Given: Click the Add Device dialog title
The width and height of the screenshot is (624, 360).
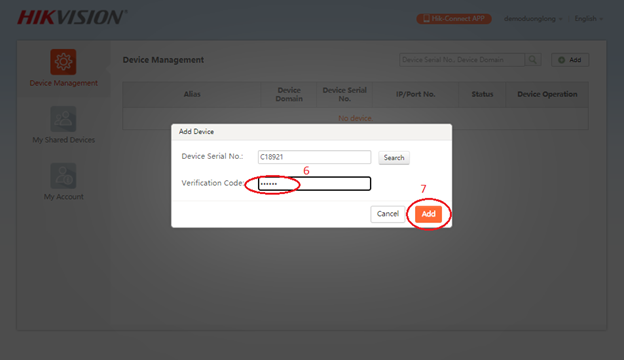Looking at the screenshot, I should tap(196, 132).
